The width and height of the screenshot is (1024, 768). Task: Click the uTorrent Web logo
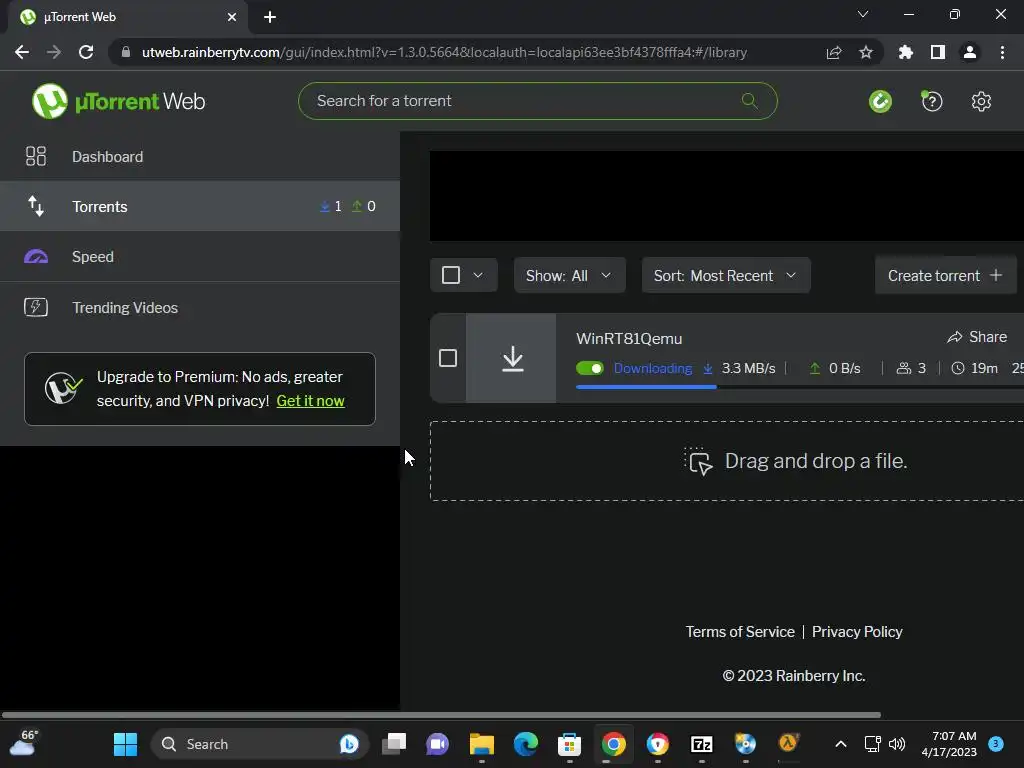(118, 101)
